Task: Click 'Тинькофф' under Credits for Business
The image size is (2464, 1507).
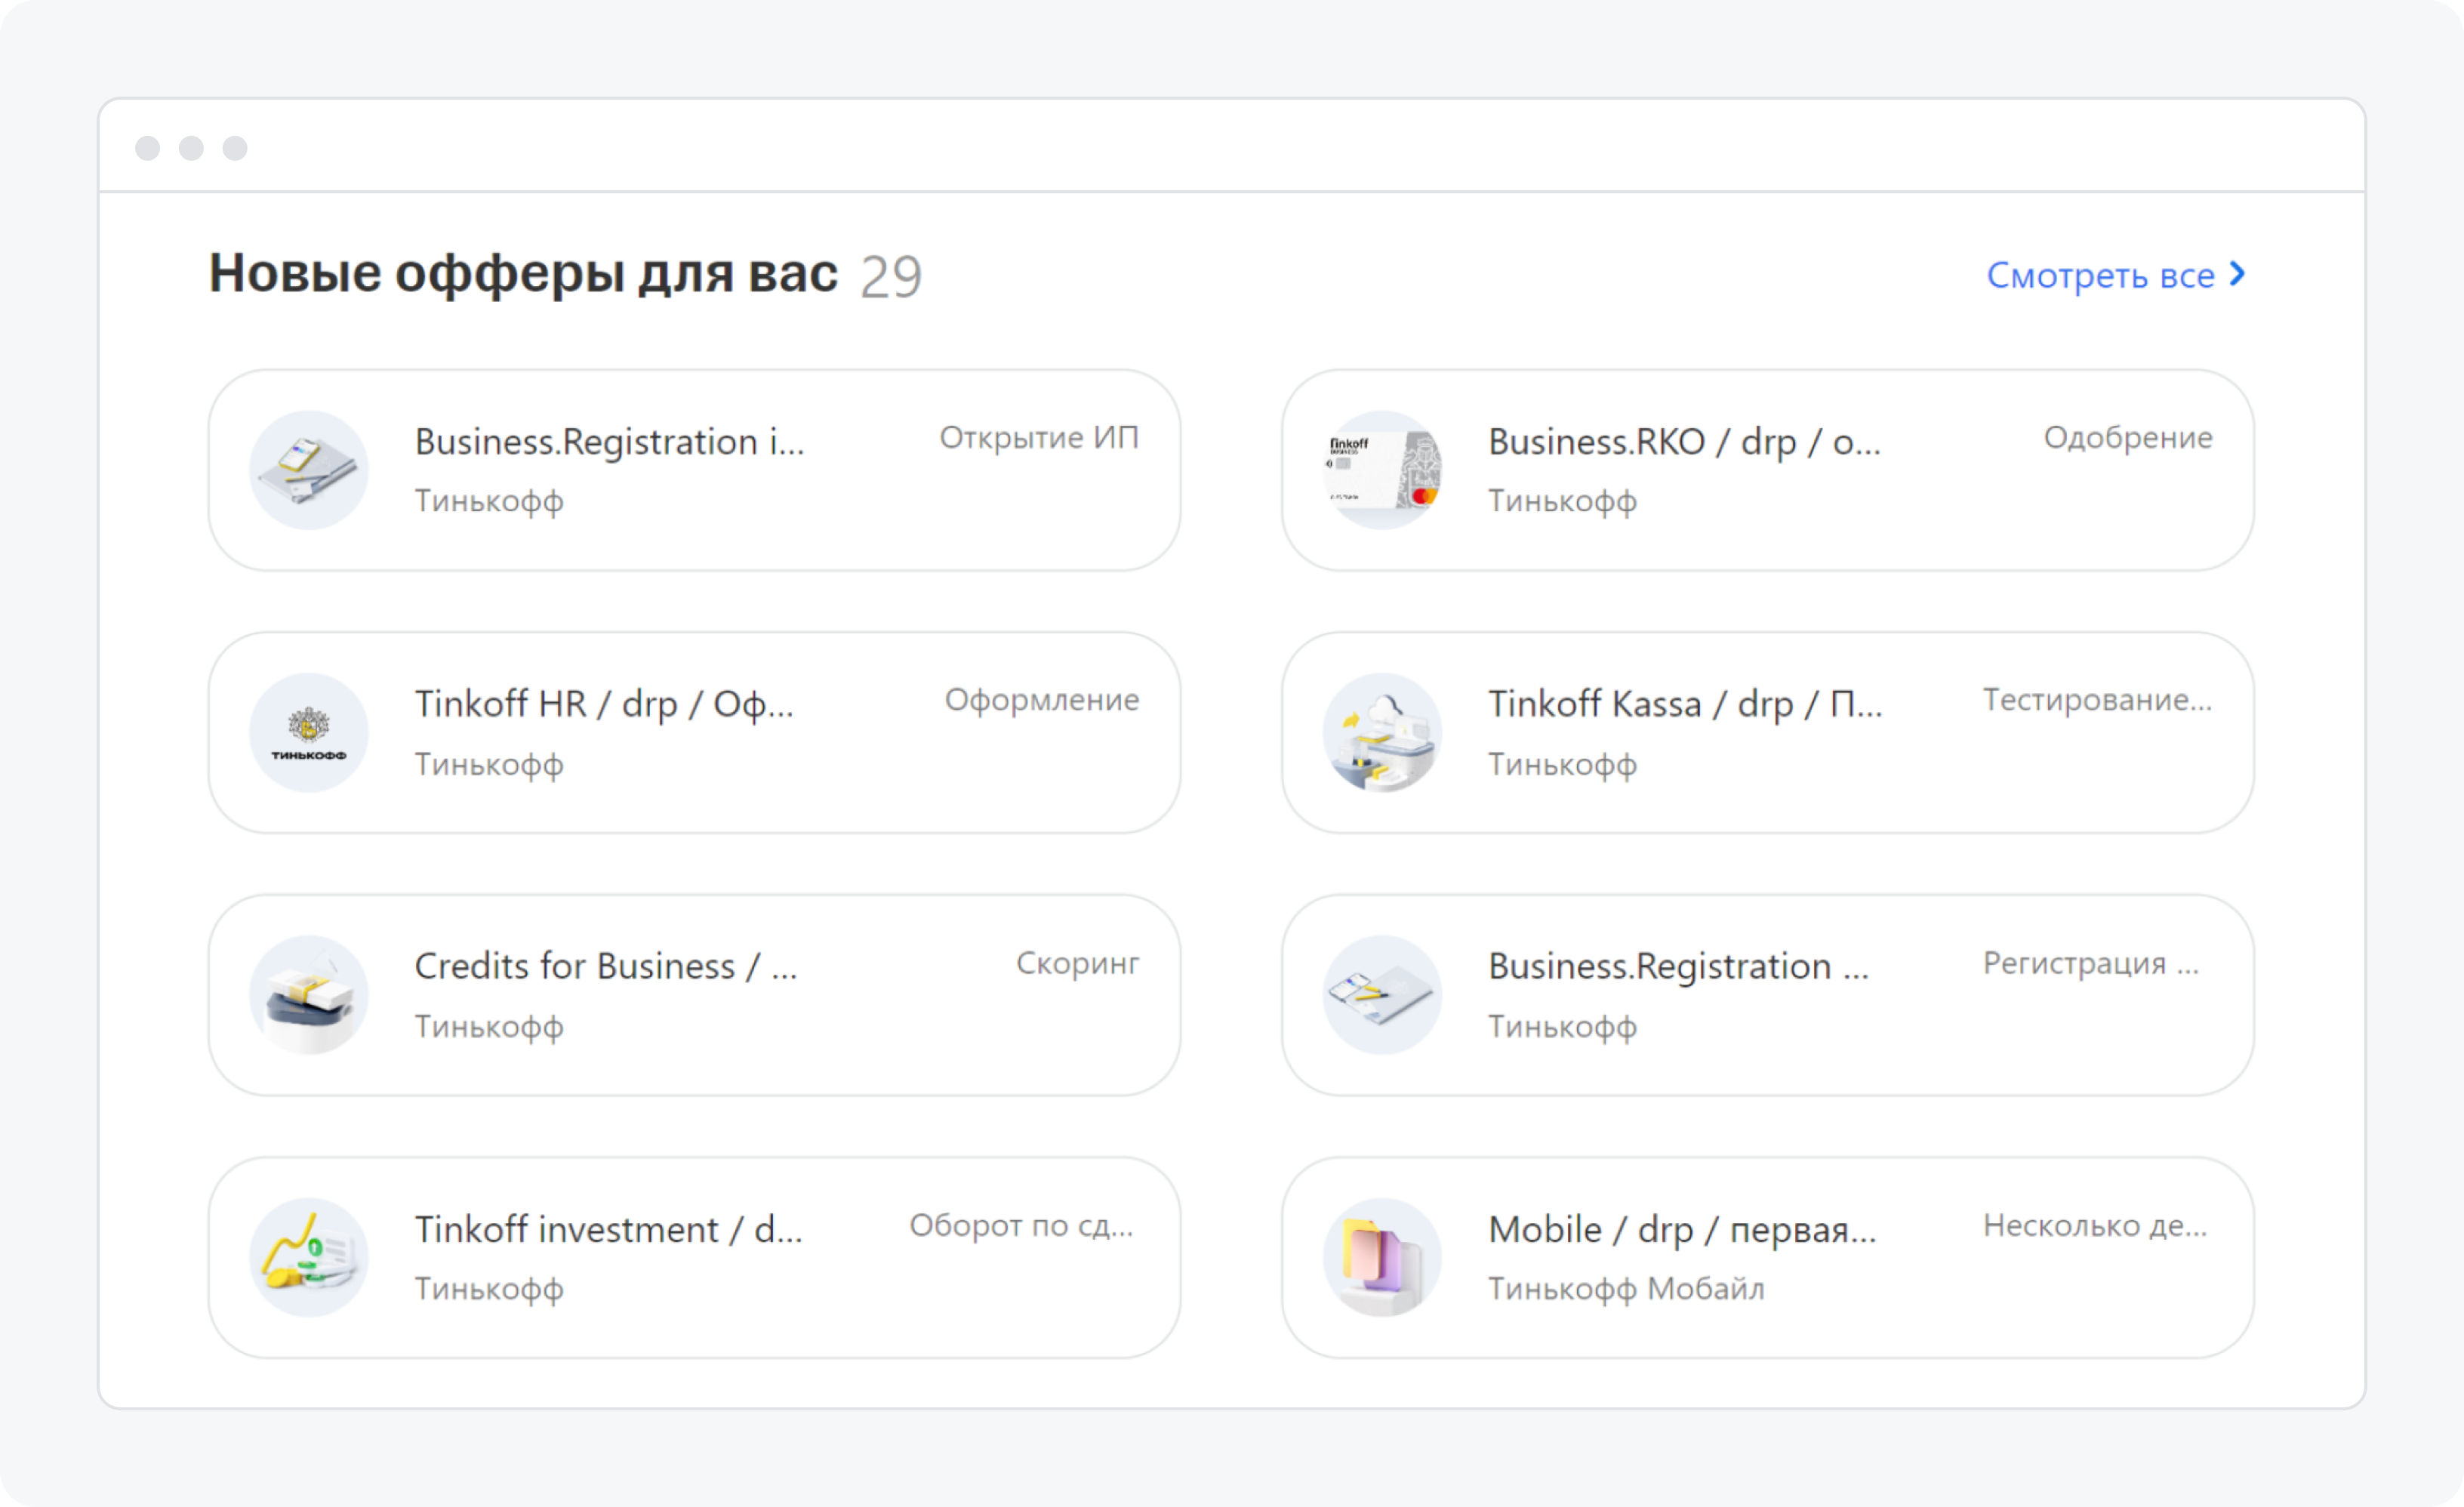Action: coord(489,1027)
